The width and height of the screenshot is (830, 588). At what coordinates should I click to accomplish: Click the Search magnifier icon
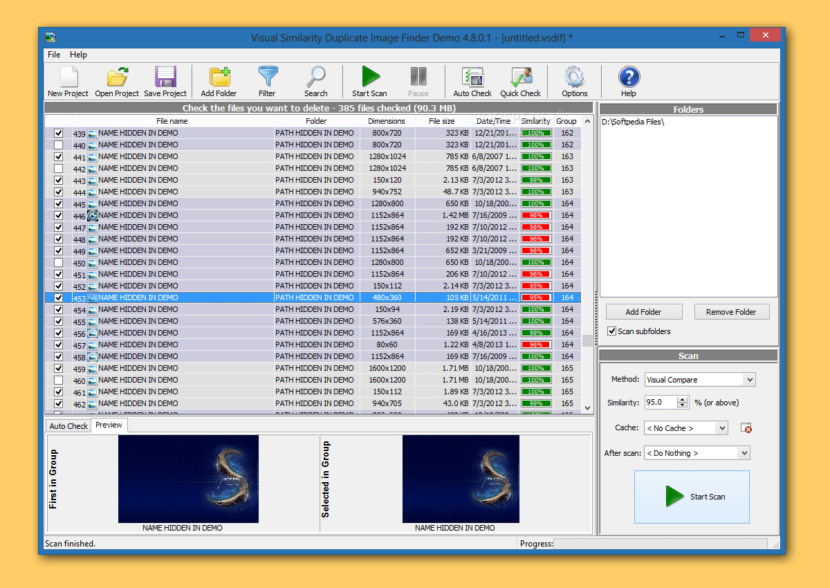pyautogui.click(x=316, y=80)
